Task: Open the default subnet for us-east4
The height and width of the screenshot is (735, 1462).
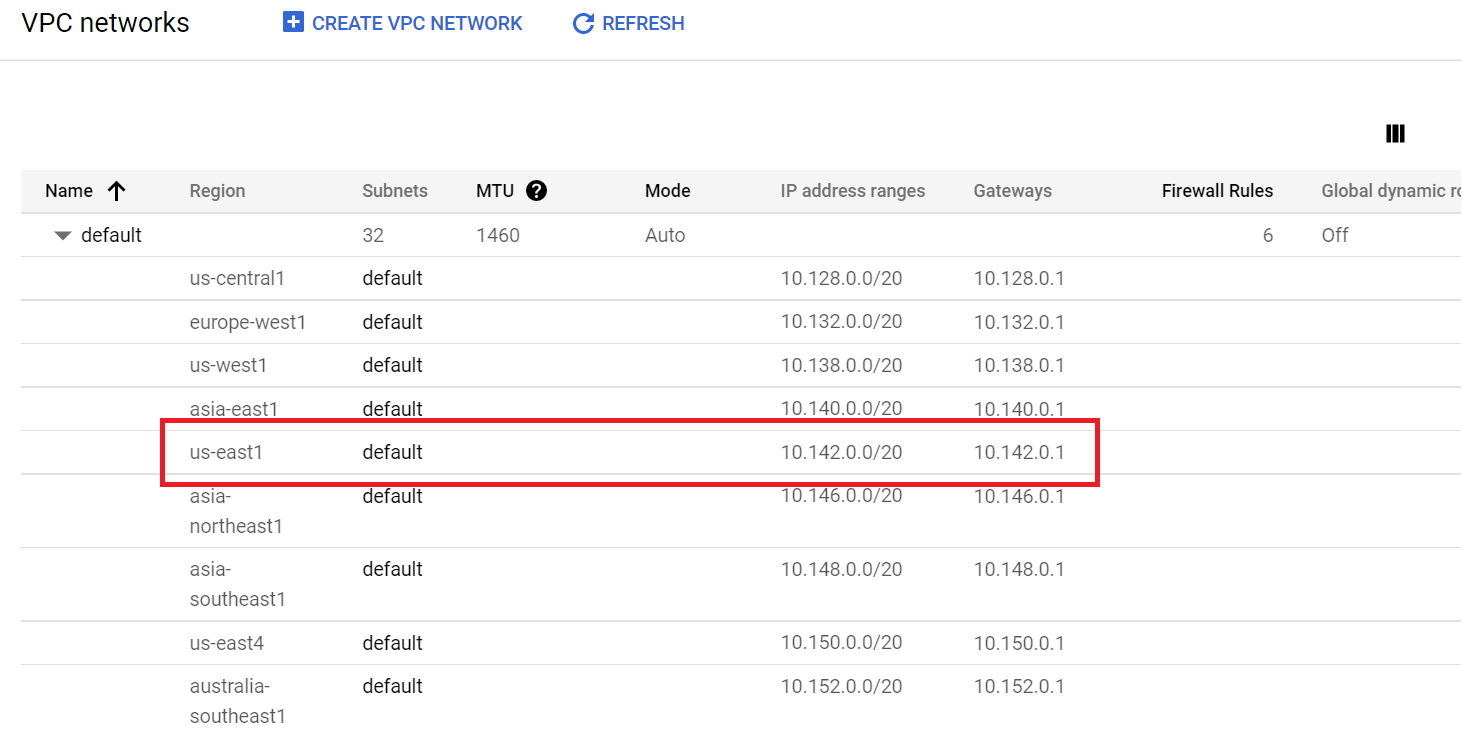Action: pos(392,643)
